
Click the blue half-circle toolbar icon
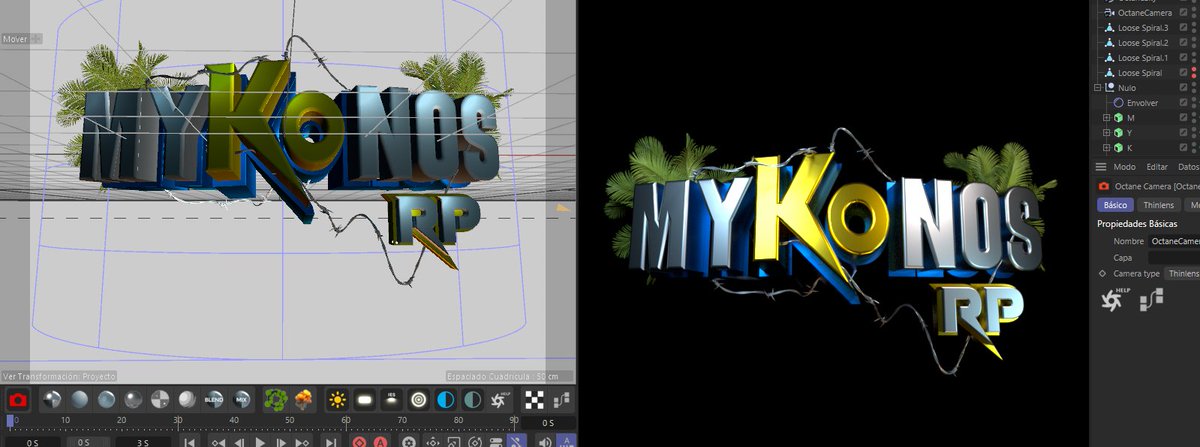[x=446, y=400]
